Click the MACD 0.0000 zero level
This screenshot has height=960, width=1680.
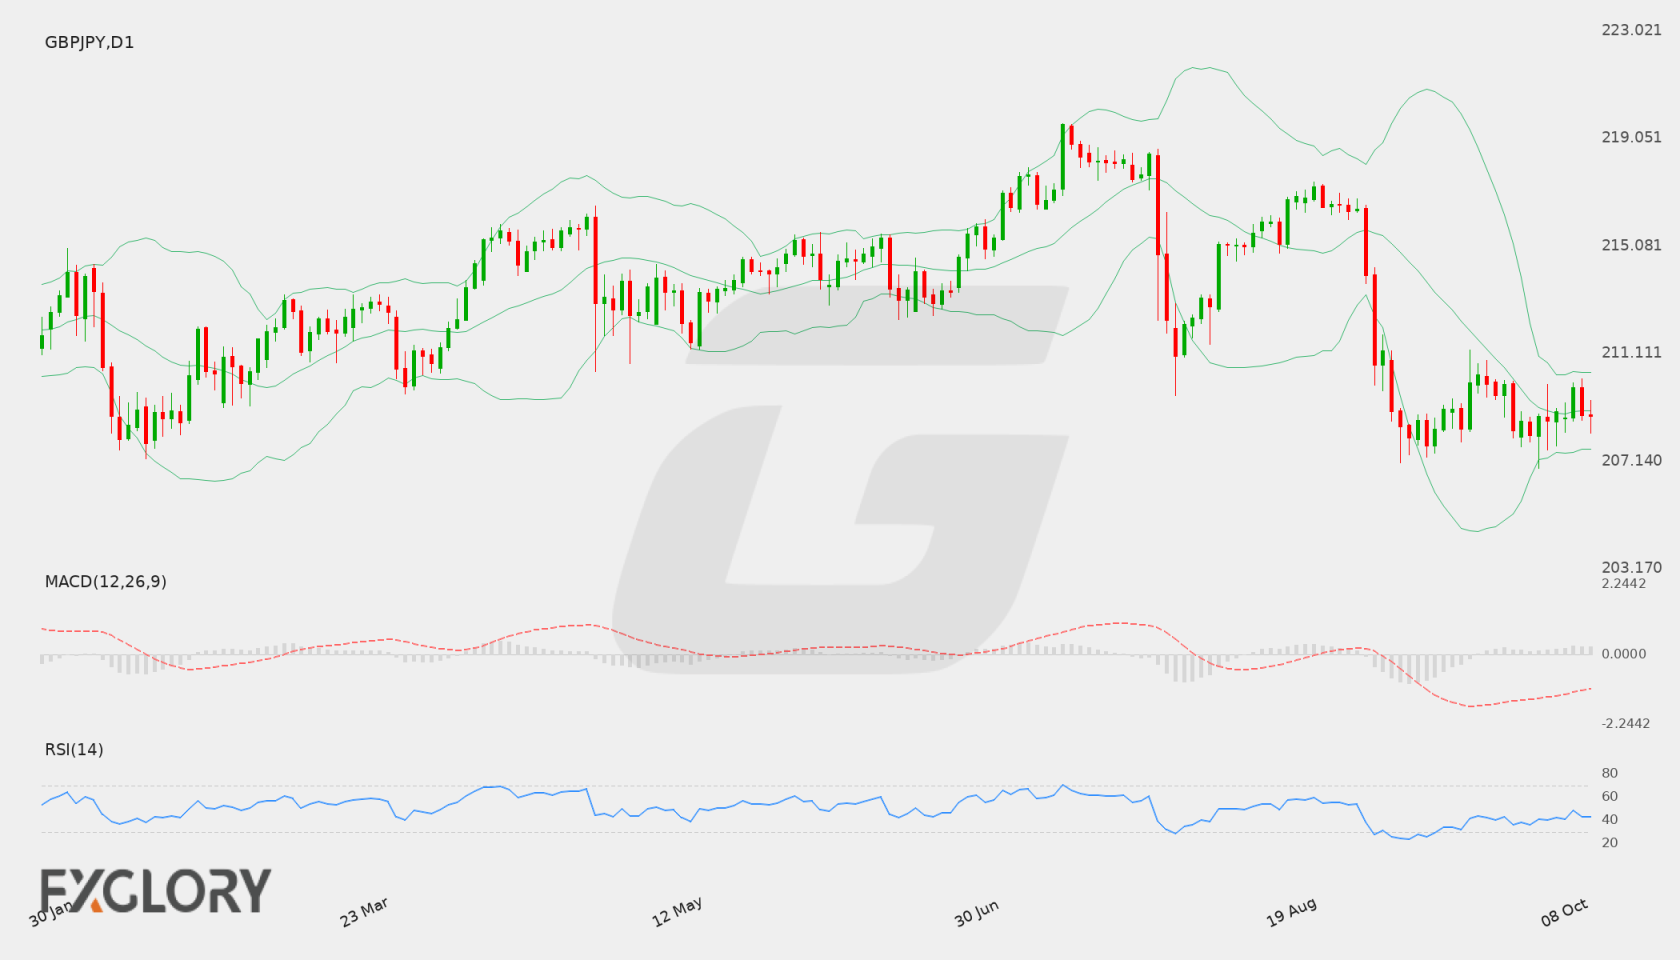pos(1623,653)
